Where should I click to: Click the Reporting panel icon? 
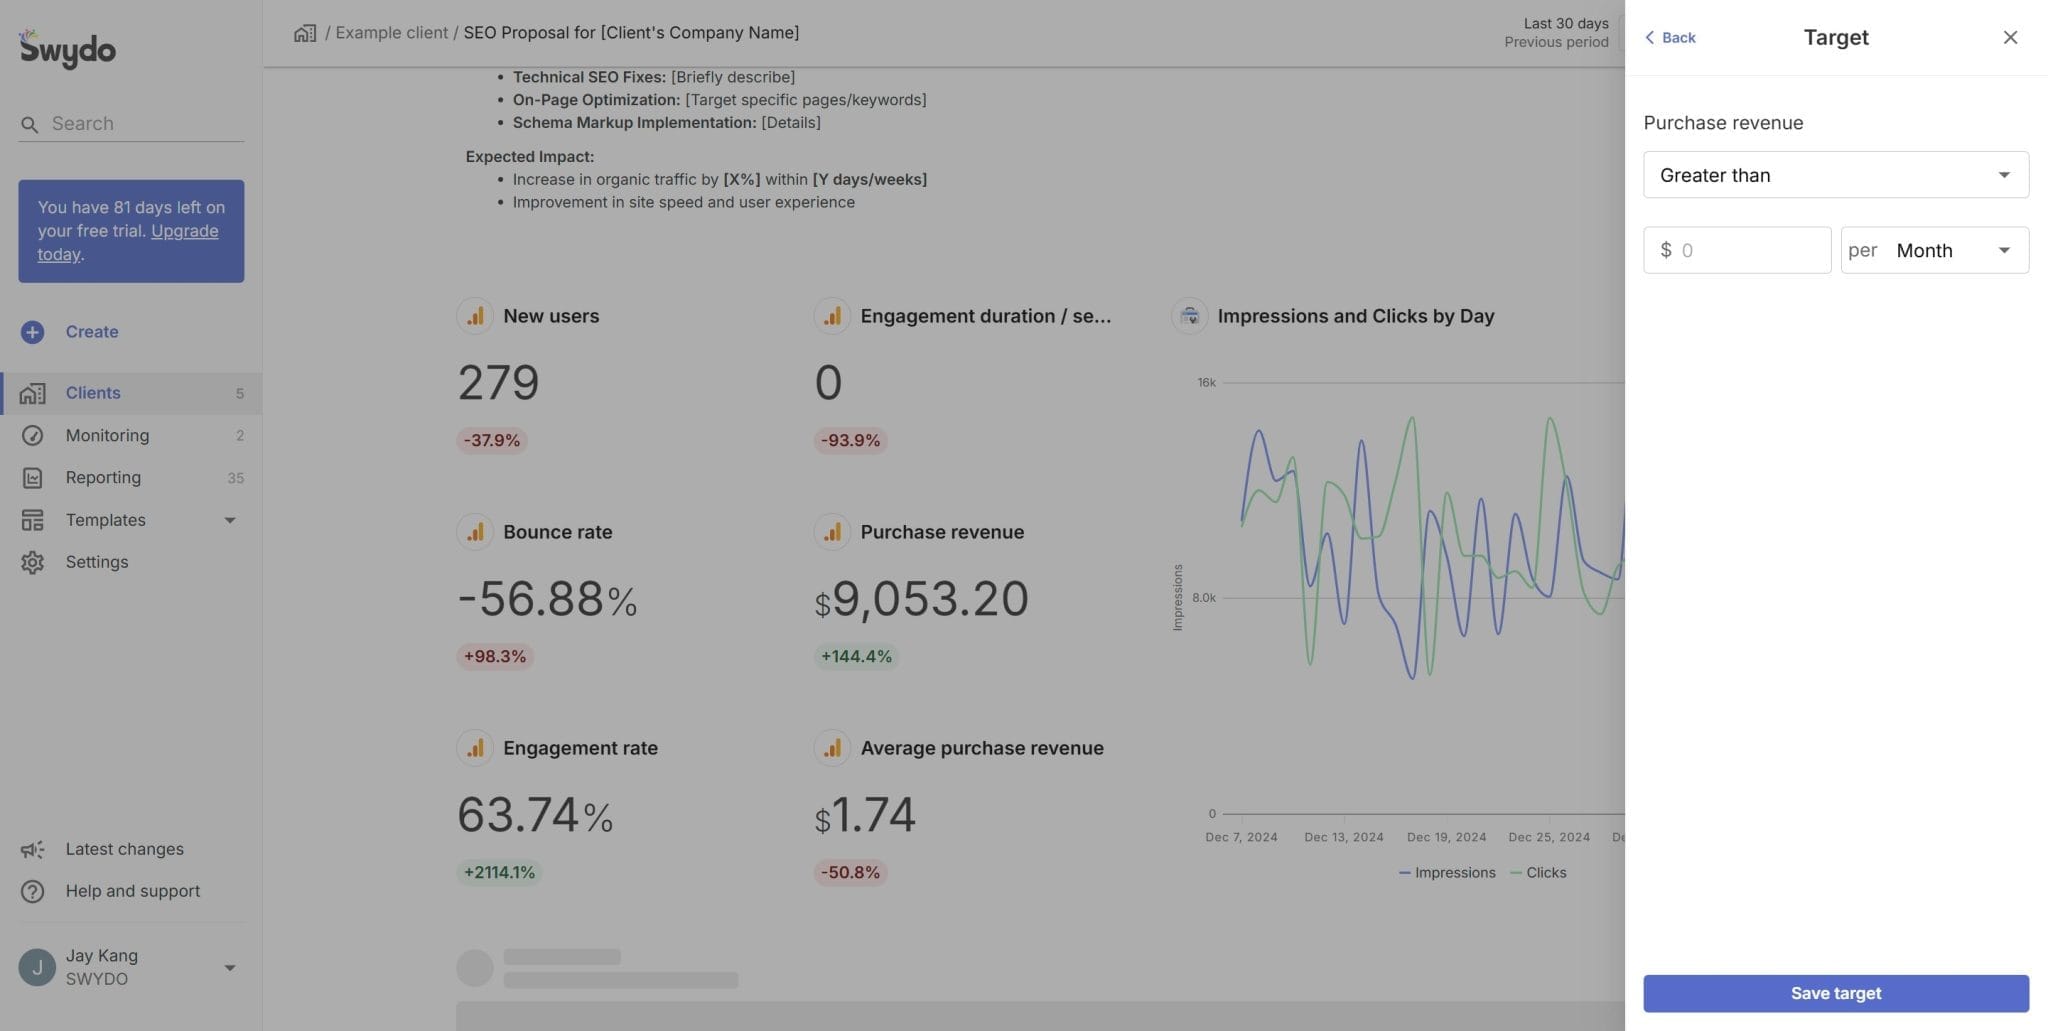(x=33, y=477)
